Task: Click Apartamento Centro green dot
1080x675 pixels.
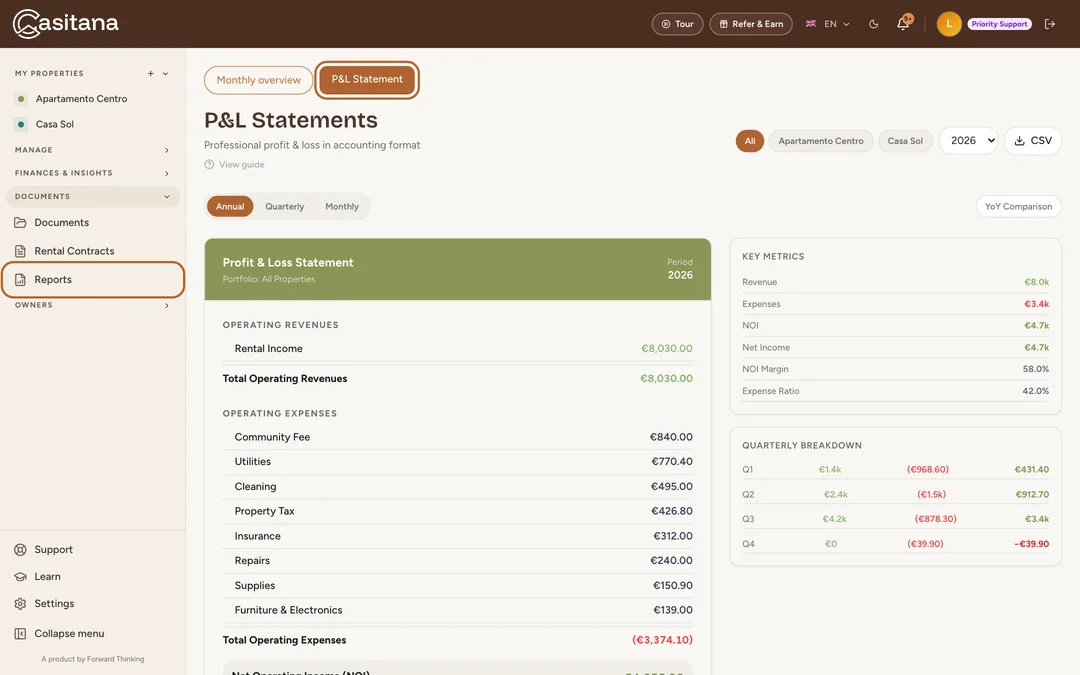Action: (x=21, y=99)
